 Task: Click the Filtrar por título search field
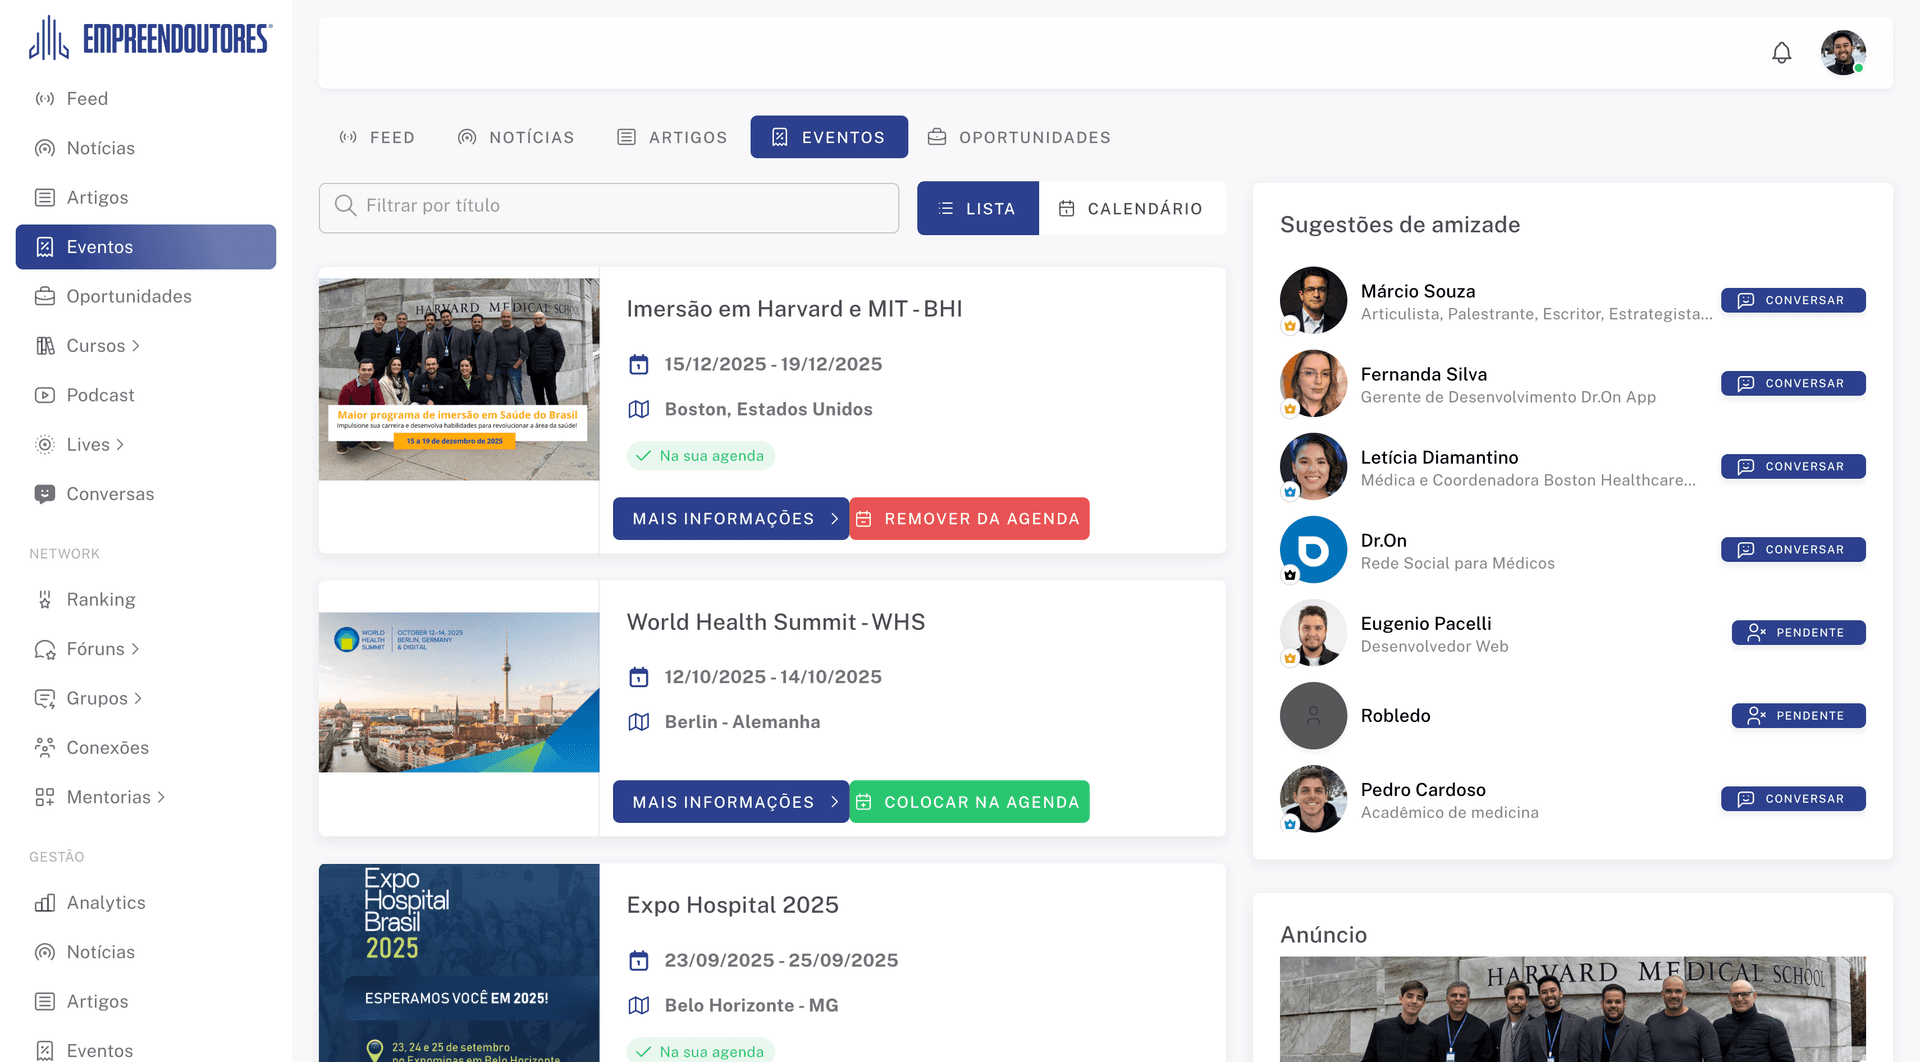tap(608, 206)
